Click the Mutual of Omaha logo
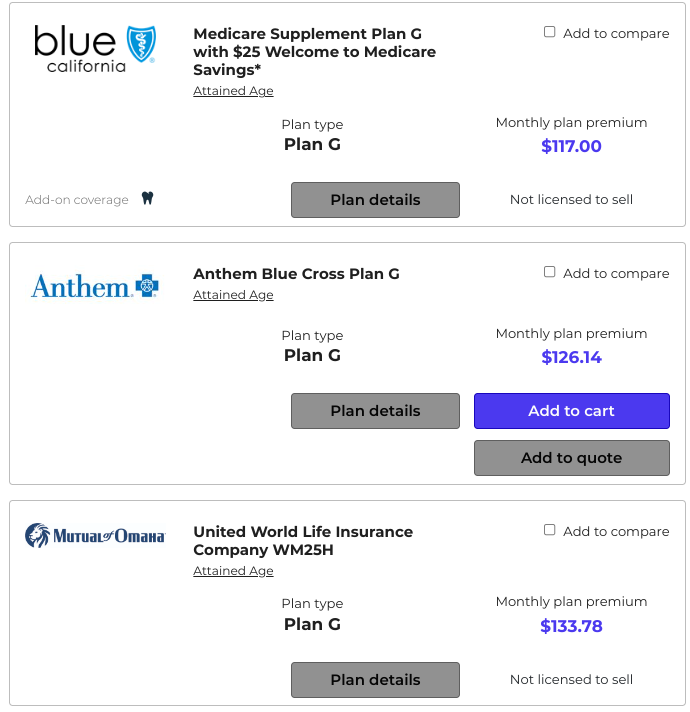 click(95, 536)
